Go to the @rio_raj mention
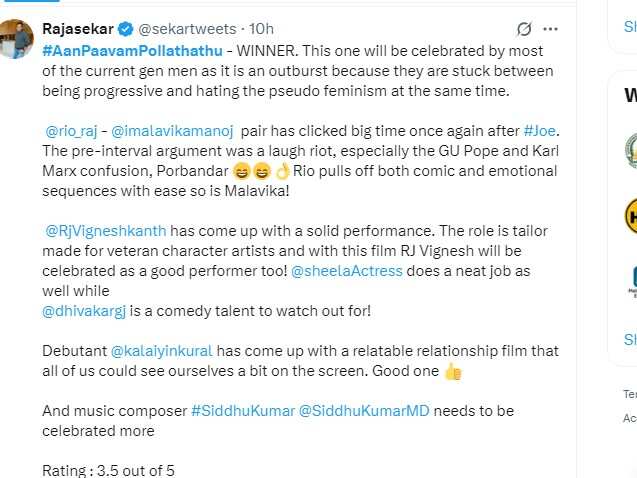The width and height of the screenshot is (637, 478). click(x=72, y=130)
